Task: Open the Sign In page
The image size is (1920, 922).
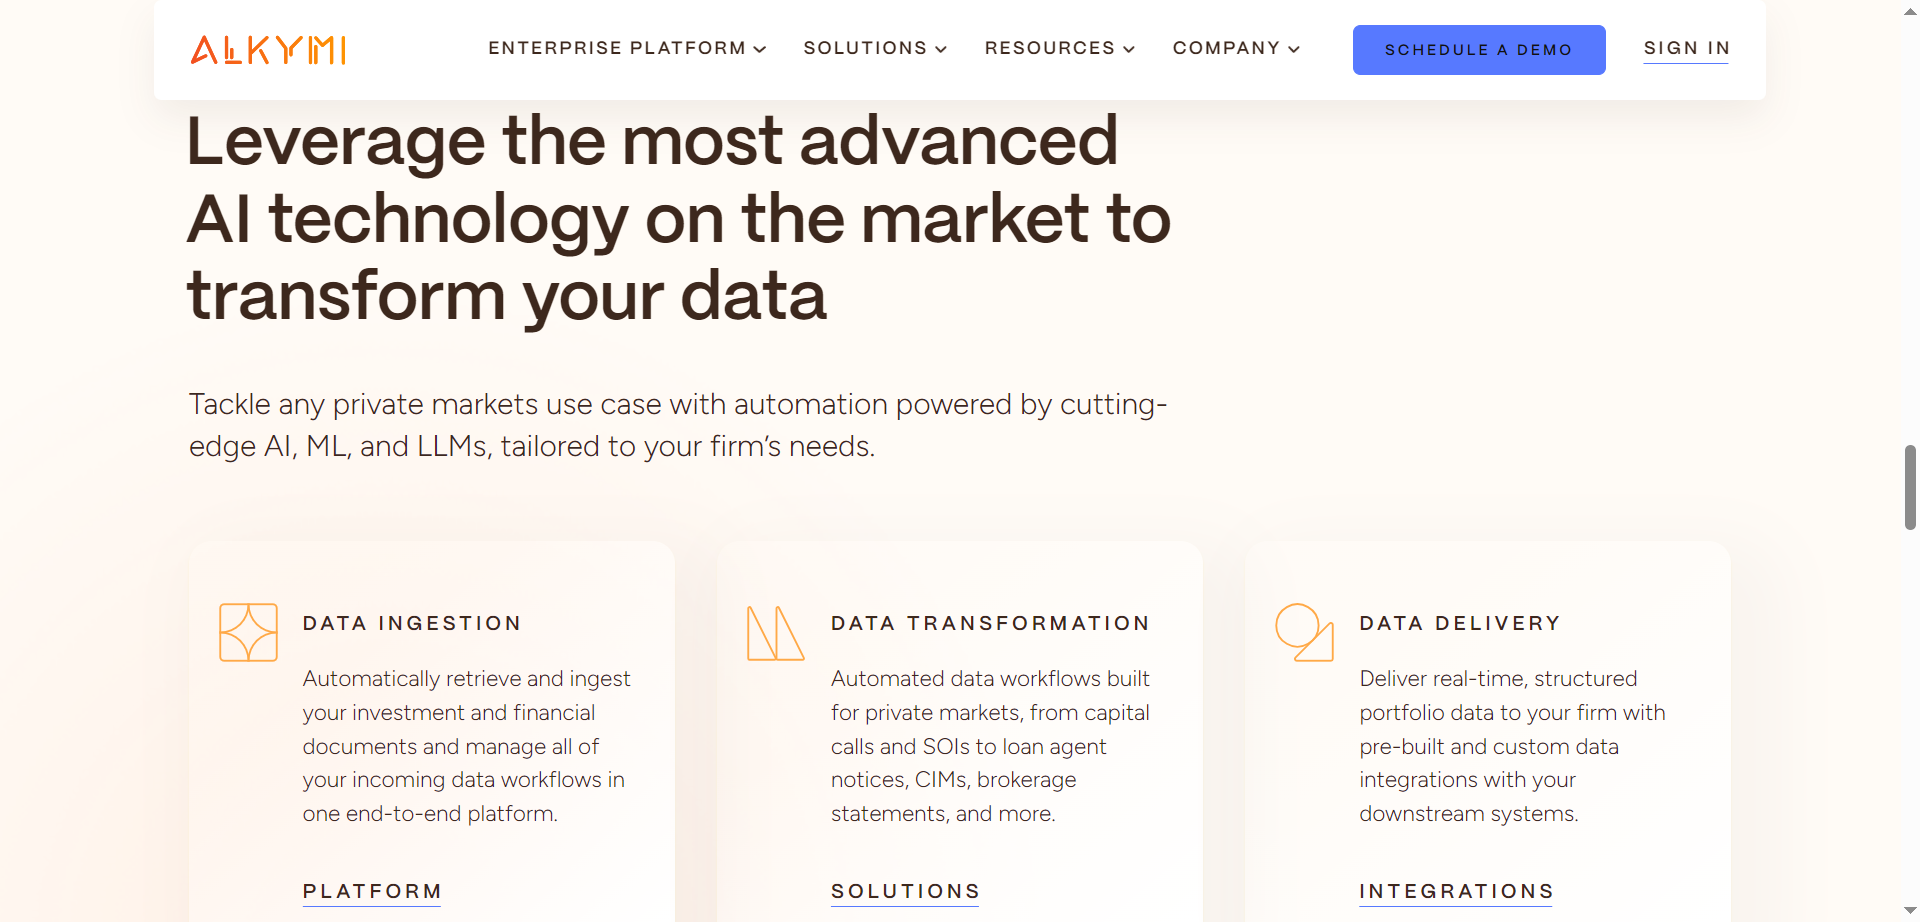Action: click(x=1686, y=48)
